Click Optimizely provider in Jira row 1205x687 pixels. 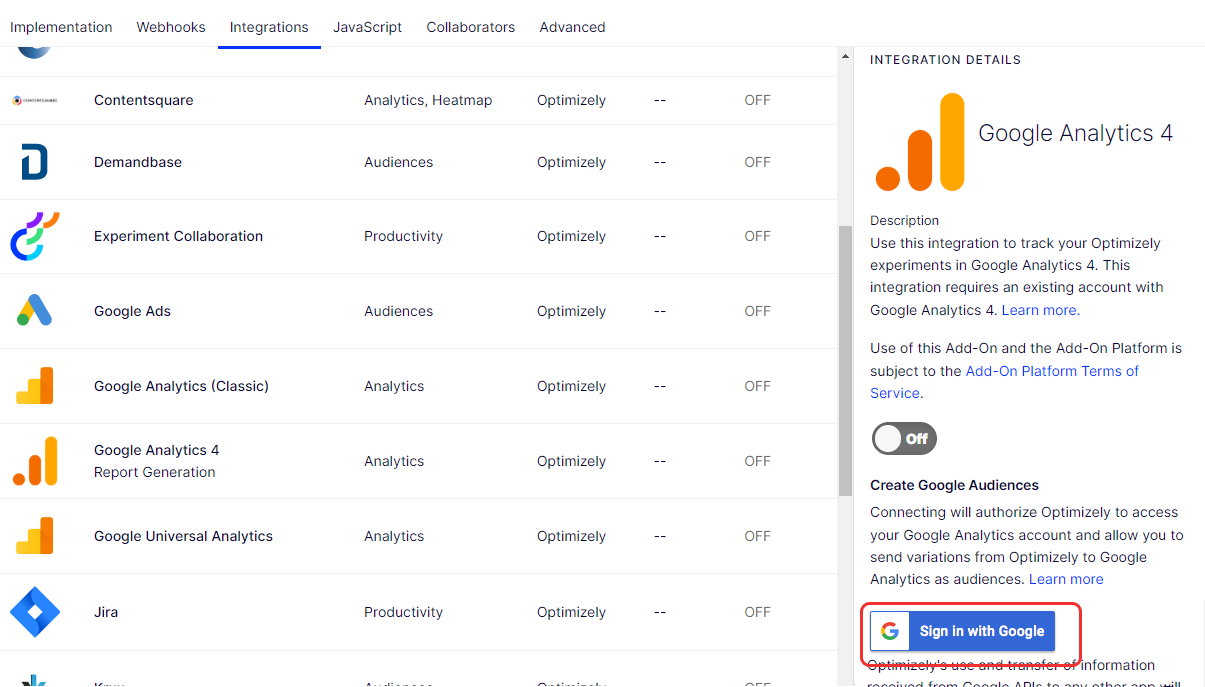click(571, 612)
